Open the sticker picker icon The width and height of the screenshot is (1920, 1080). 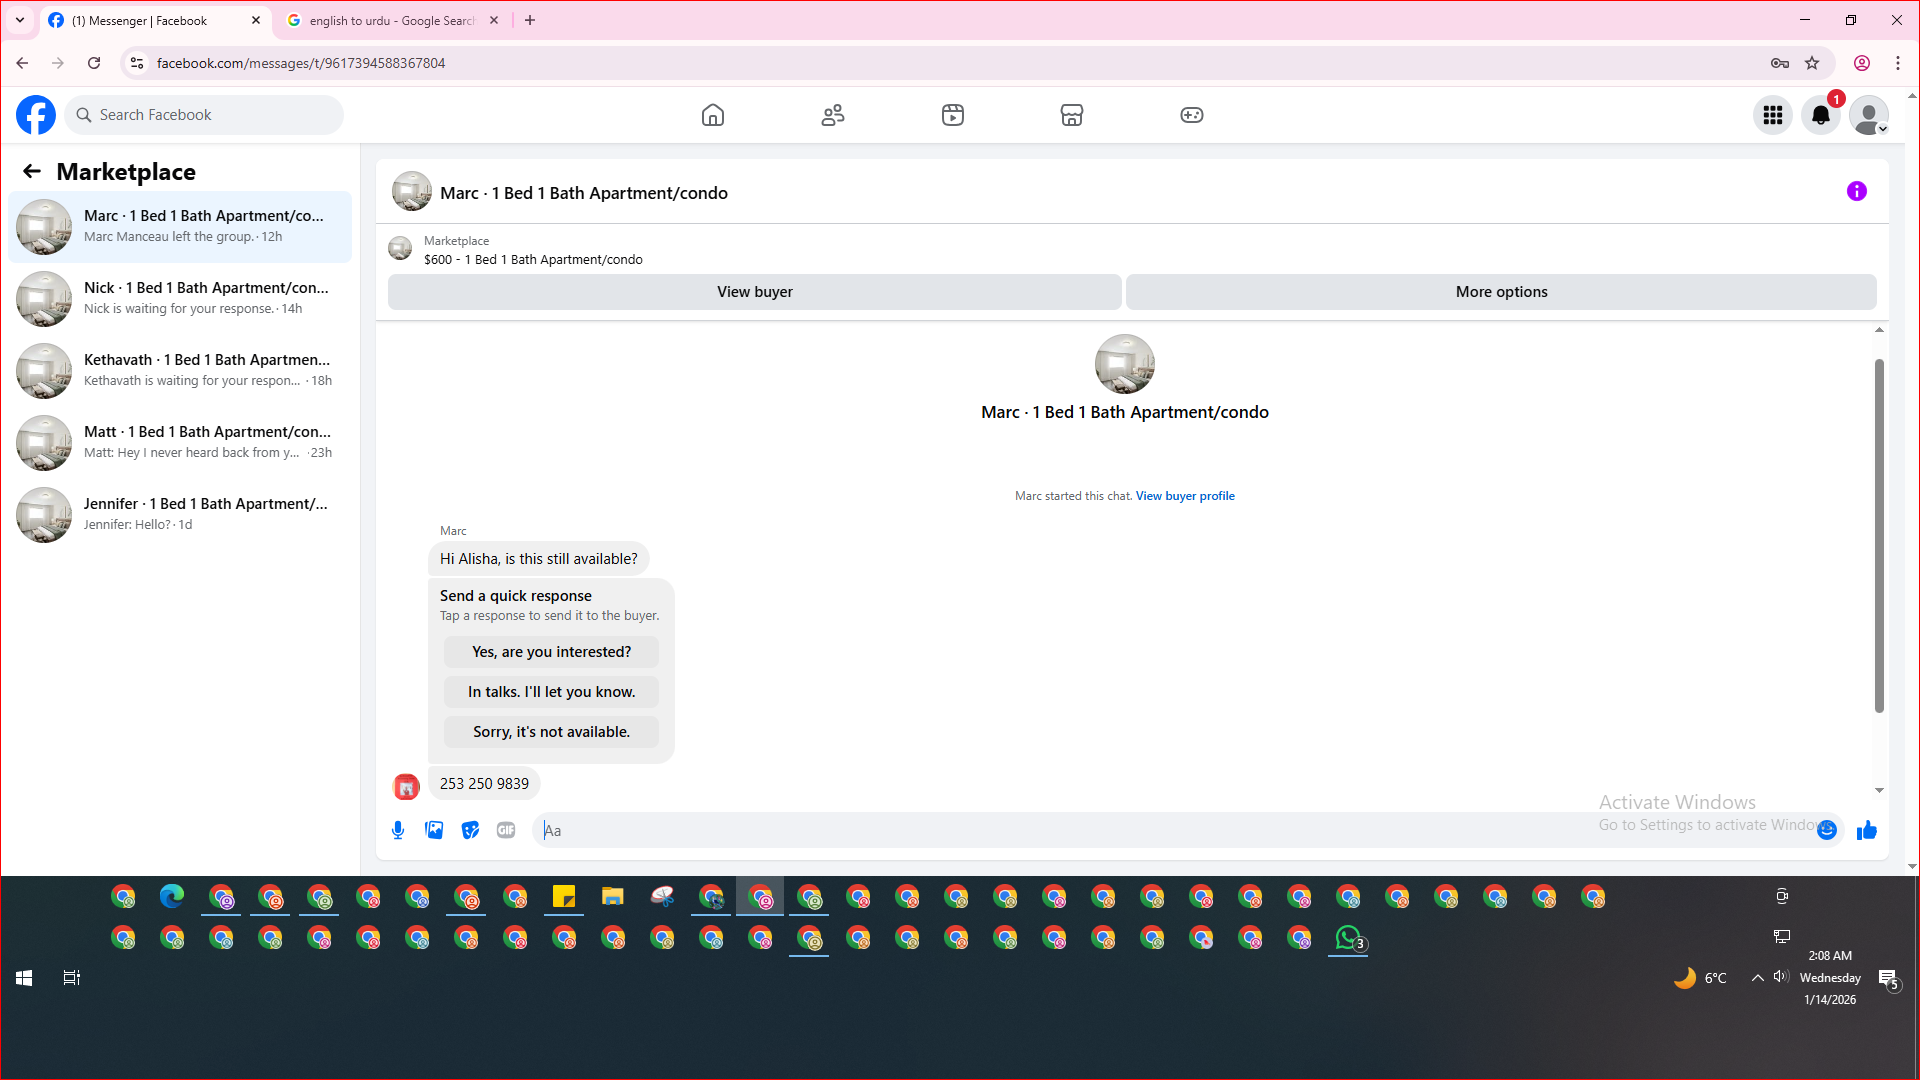pyautogui.click(x=470, y=830)
